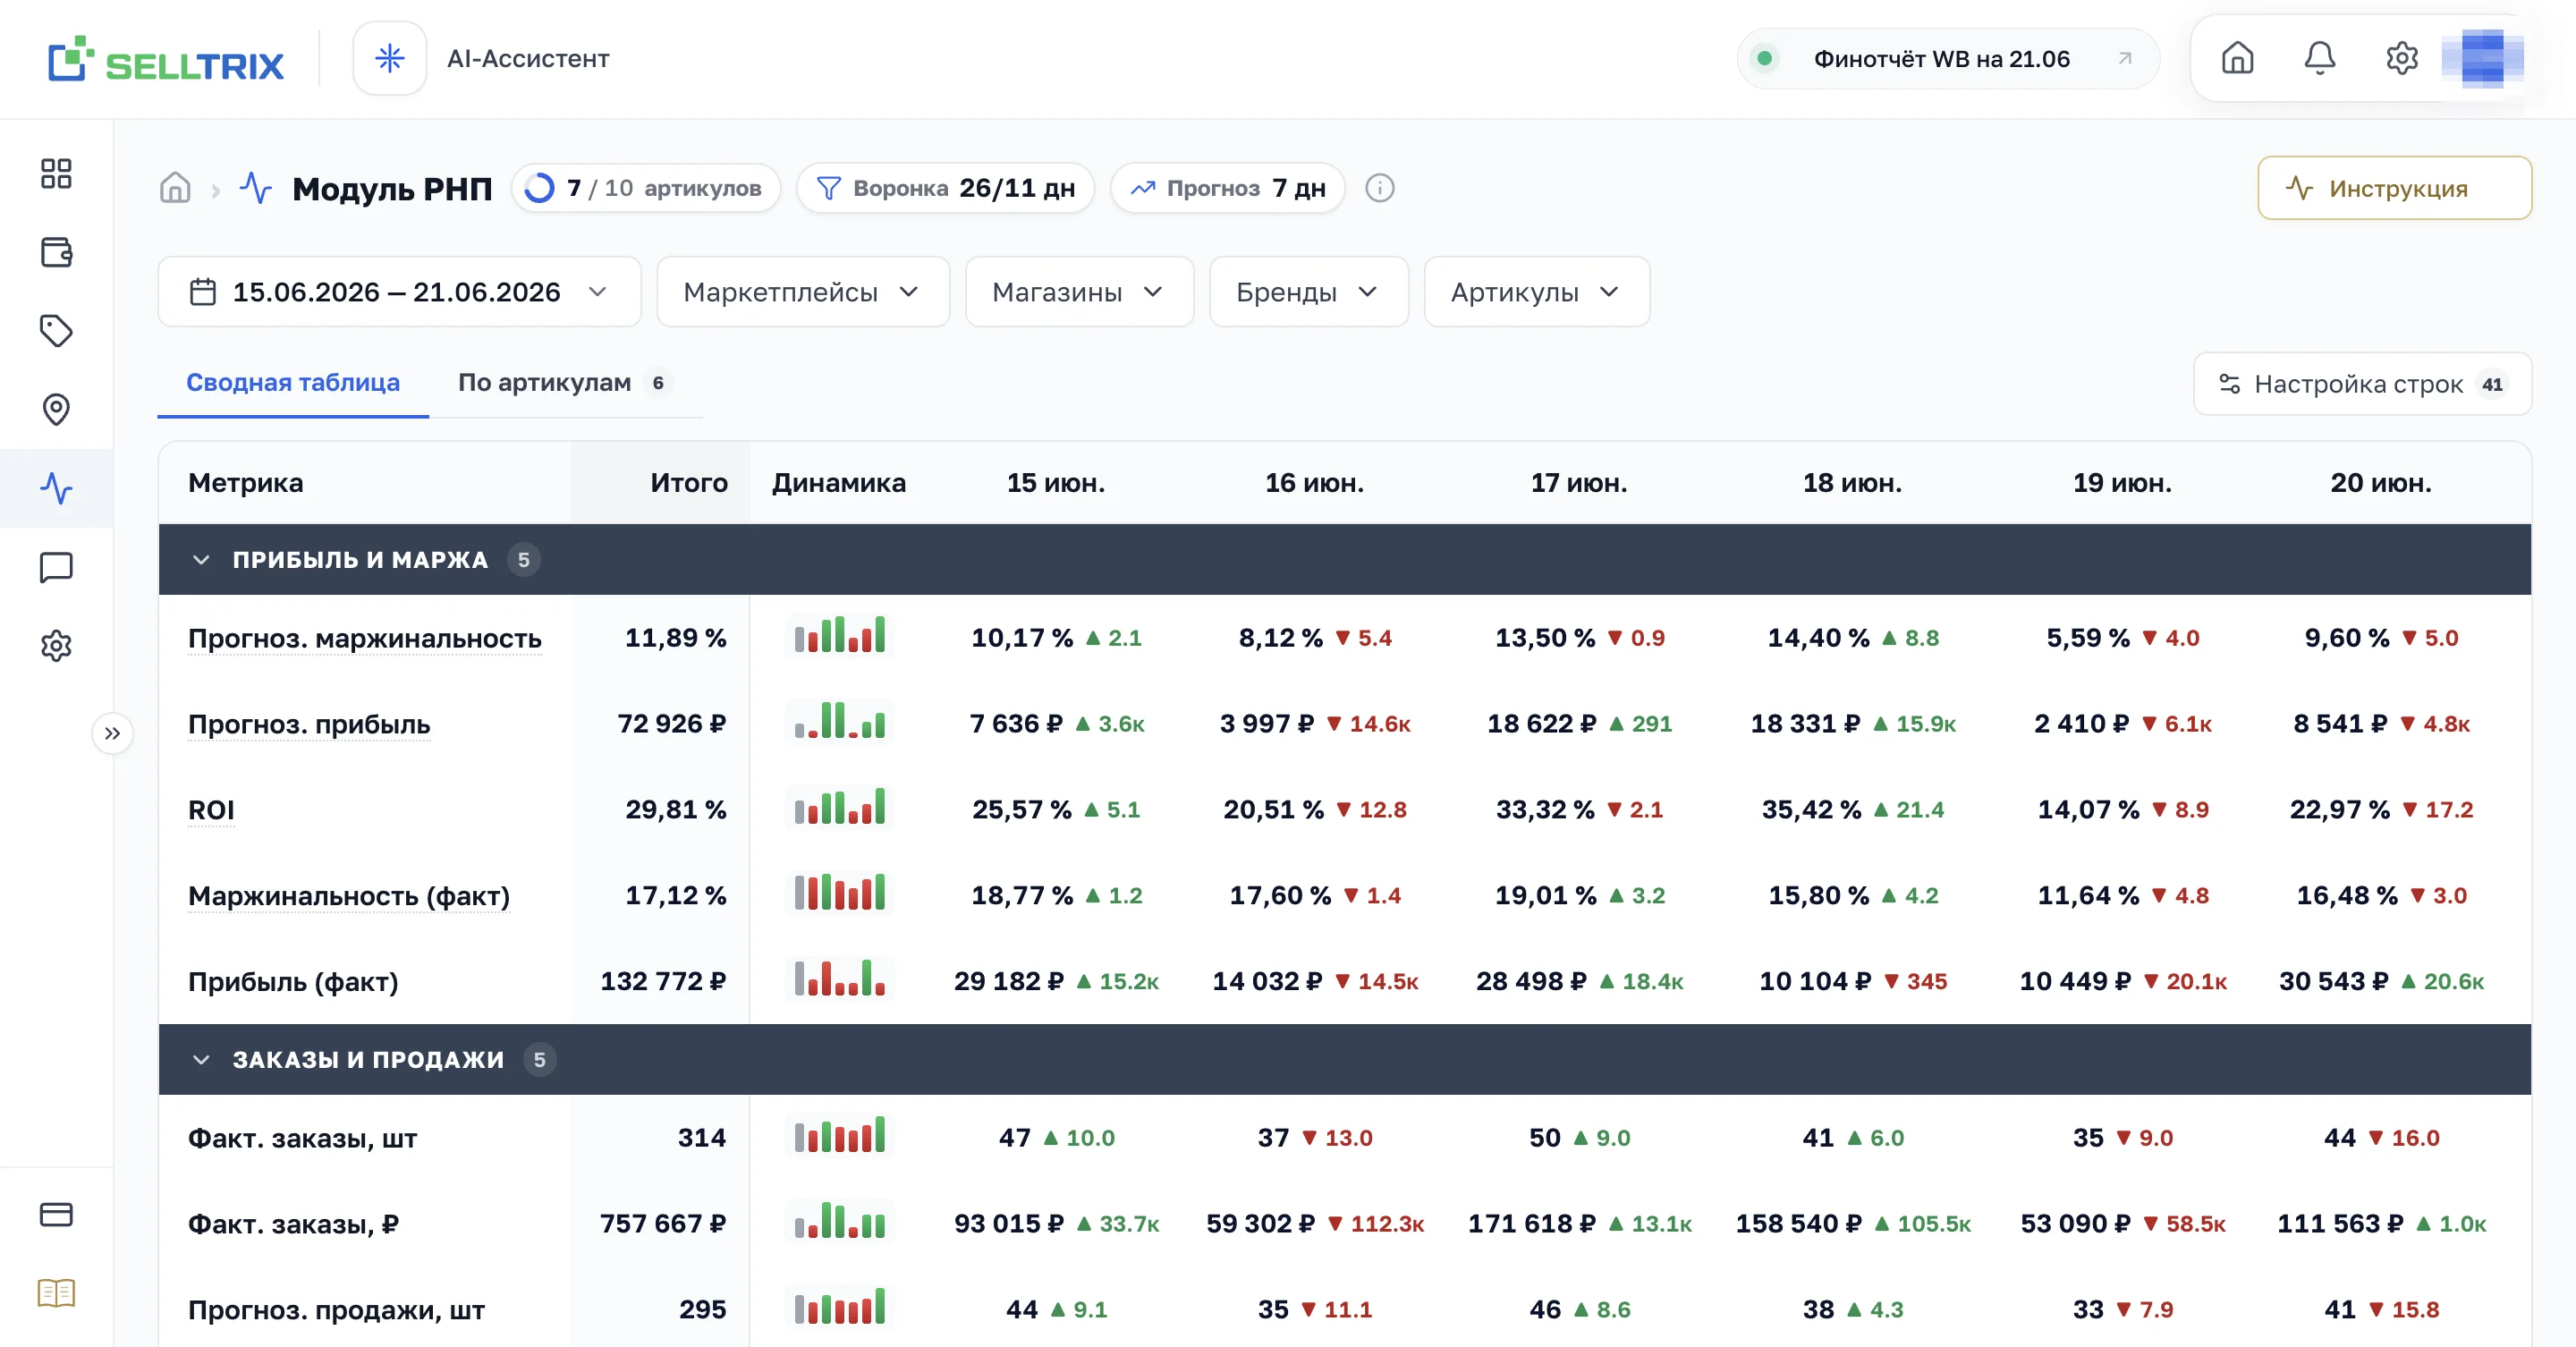Open the AI-Ассистент sparkle icon
Screen dimensions: 2576x1347
(x=389, y=59)
